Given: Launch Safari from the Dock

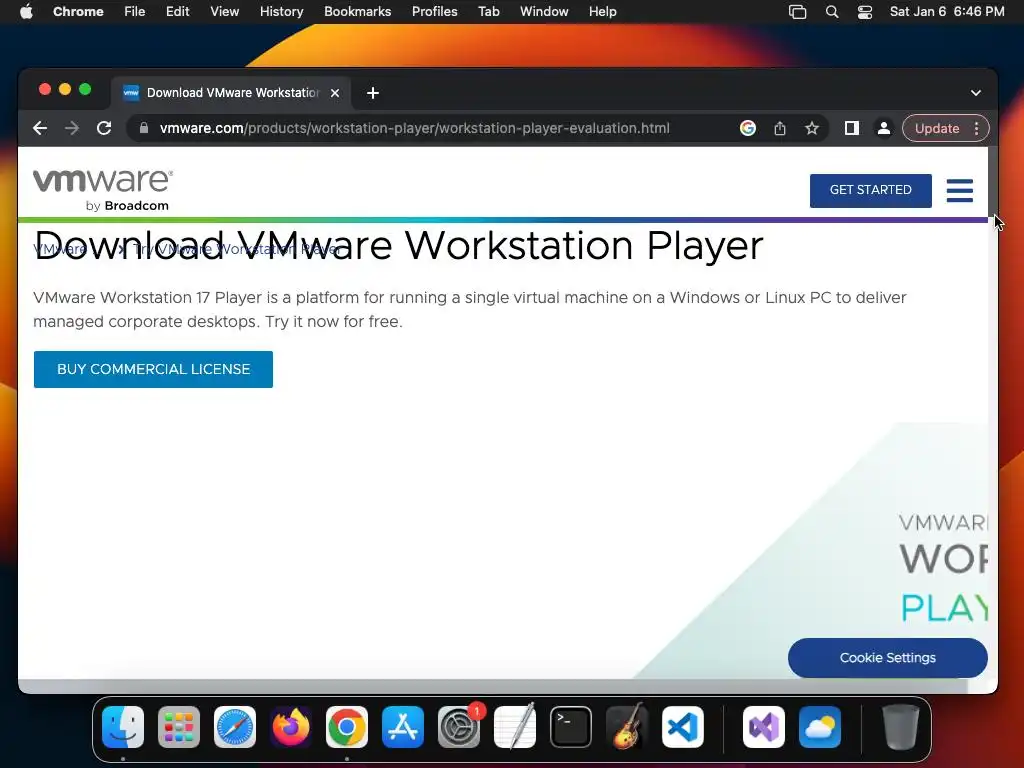Looking at the screenshot, I should 235,727.
